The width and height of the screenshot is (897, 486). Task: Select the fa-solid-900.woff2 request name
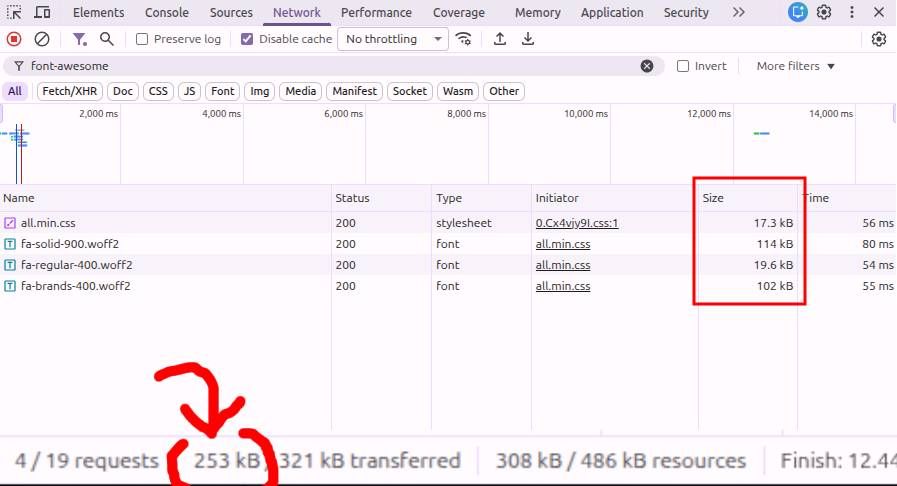tap(70, 244)
